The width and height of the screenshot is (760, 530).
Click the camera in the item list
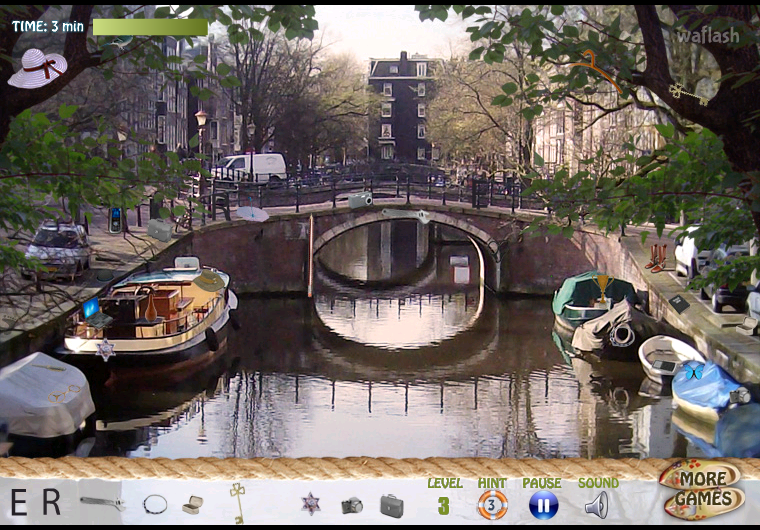point(352,505)
